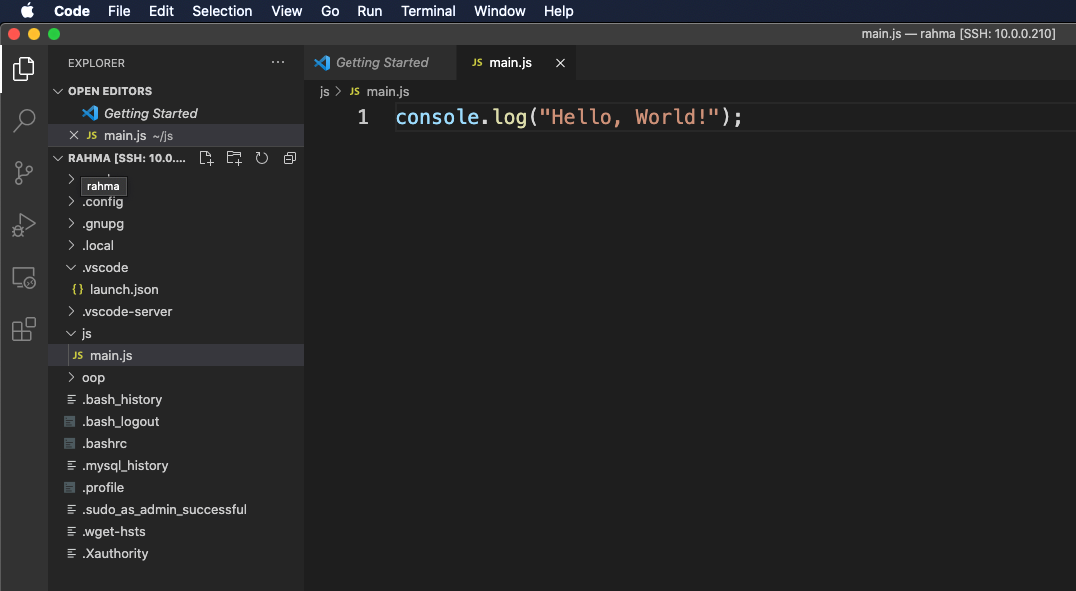Open Explorer more actions ellipsis menu
The height and width of the screenshot is (591, 1076).
[278, 63]
